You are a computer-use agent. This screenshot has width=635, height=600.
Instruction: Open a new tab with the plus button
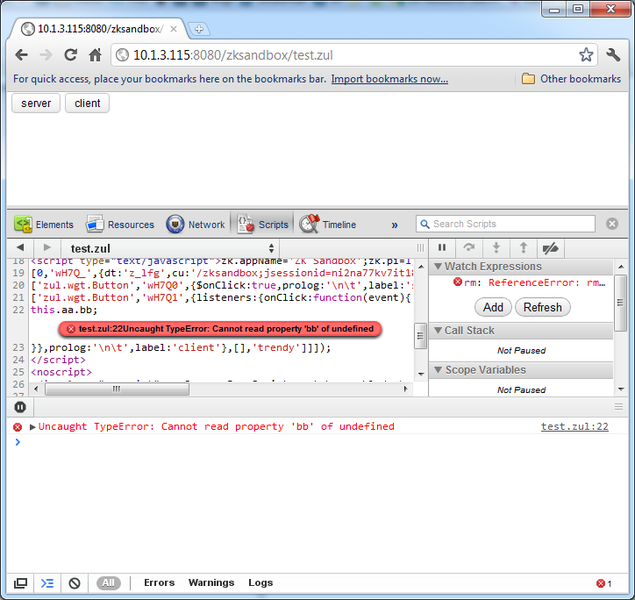point(199,29)
